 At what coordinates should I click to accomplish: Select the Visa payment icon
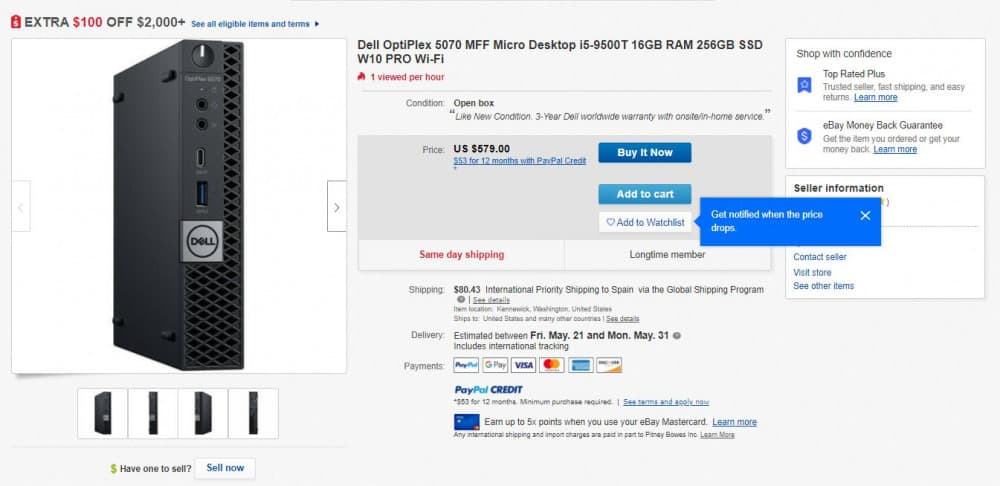(x=524, y=365)
